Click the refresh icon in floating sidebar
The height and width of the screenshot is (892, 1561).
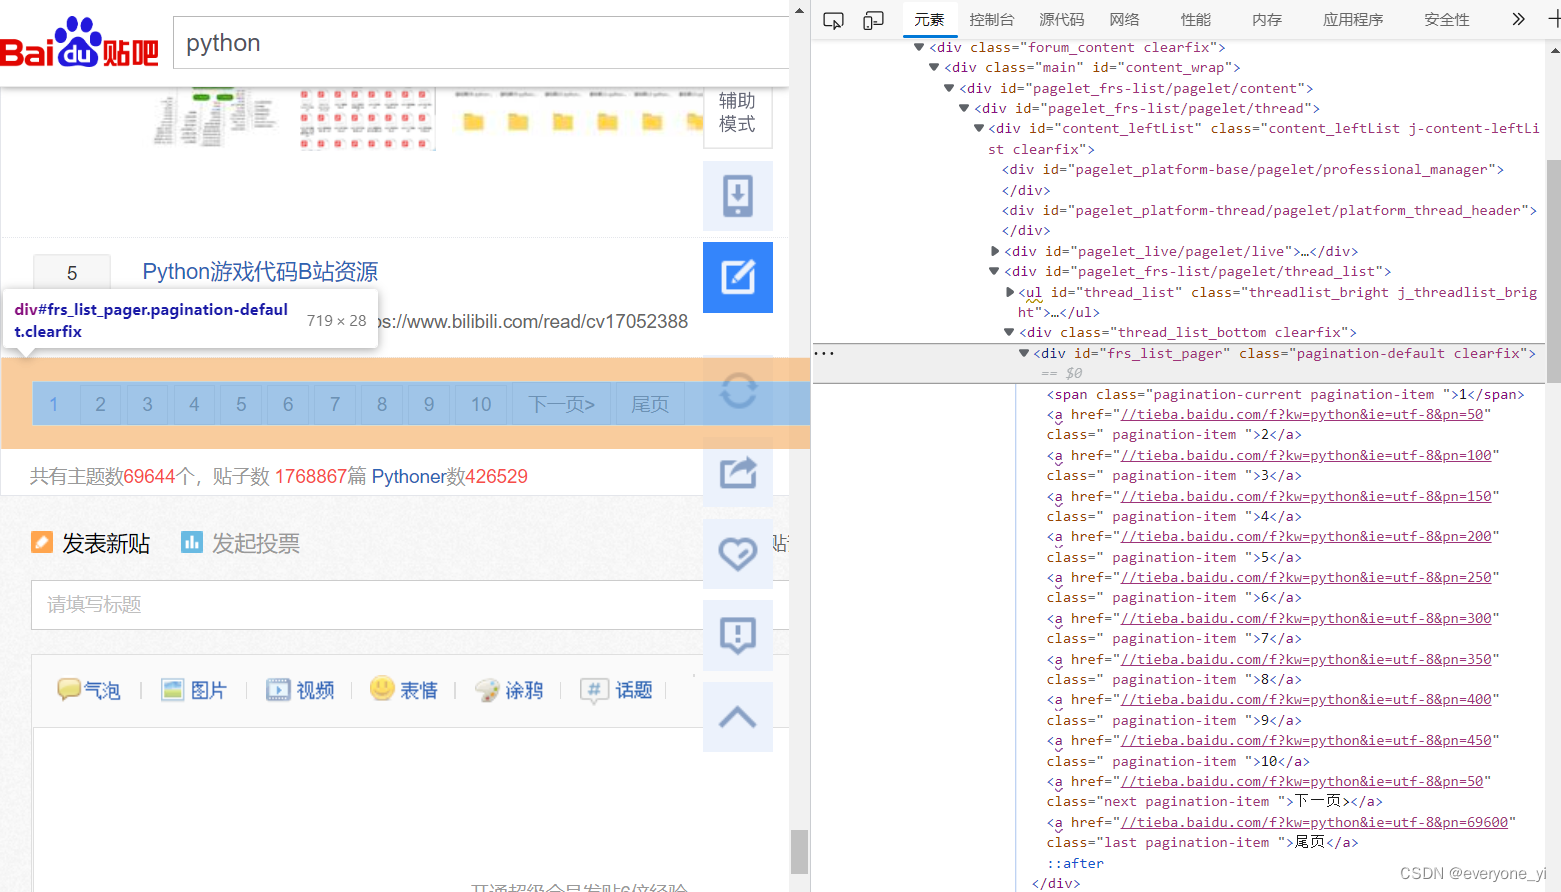[x=738, y=390]
